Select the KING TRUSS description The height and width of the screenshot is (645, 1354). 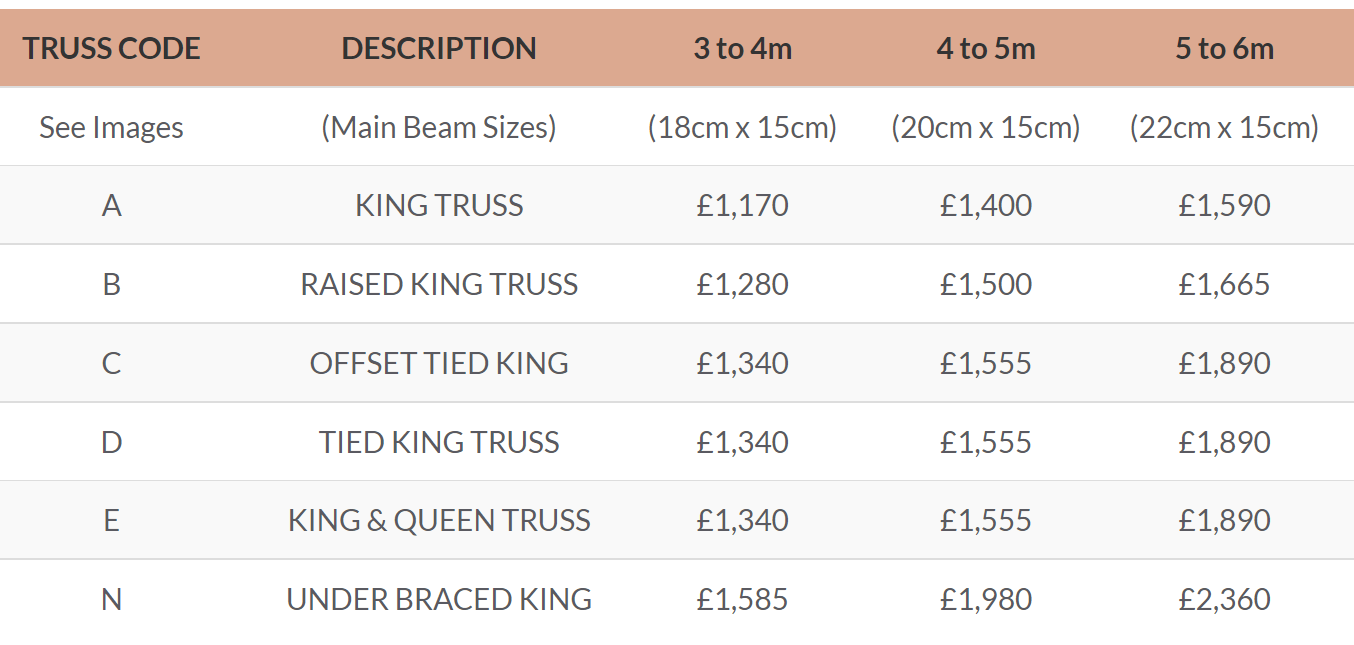439,205
